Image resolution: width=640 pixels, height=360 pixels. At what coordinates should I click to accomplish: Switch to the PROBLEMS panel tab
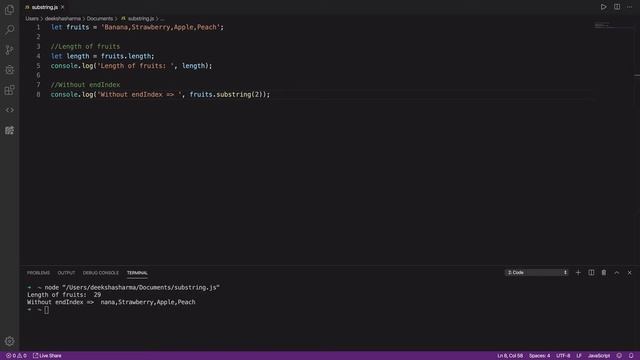click(x=38, y=273)
